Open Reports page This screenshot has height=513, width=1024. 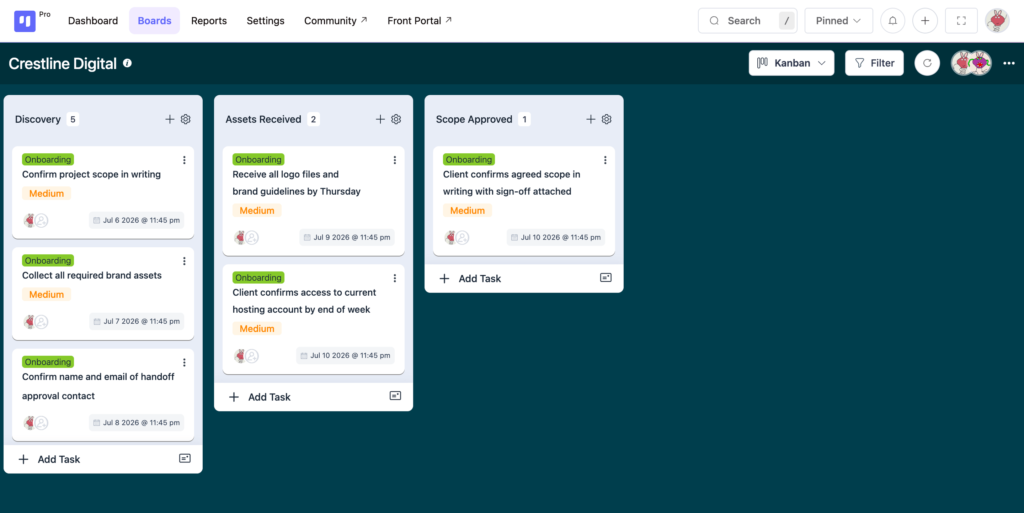[x=209, y=21]
